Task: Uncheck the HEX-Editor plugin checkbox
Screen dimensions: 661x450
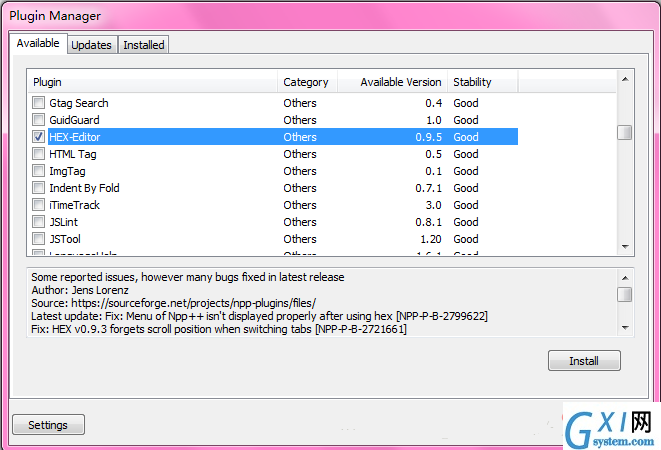Action: [38, 137]
